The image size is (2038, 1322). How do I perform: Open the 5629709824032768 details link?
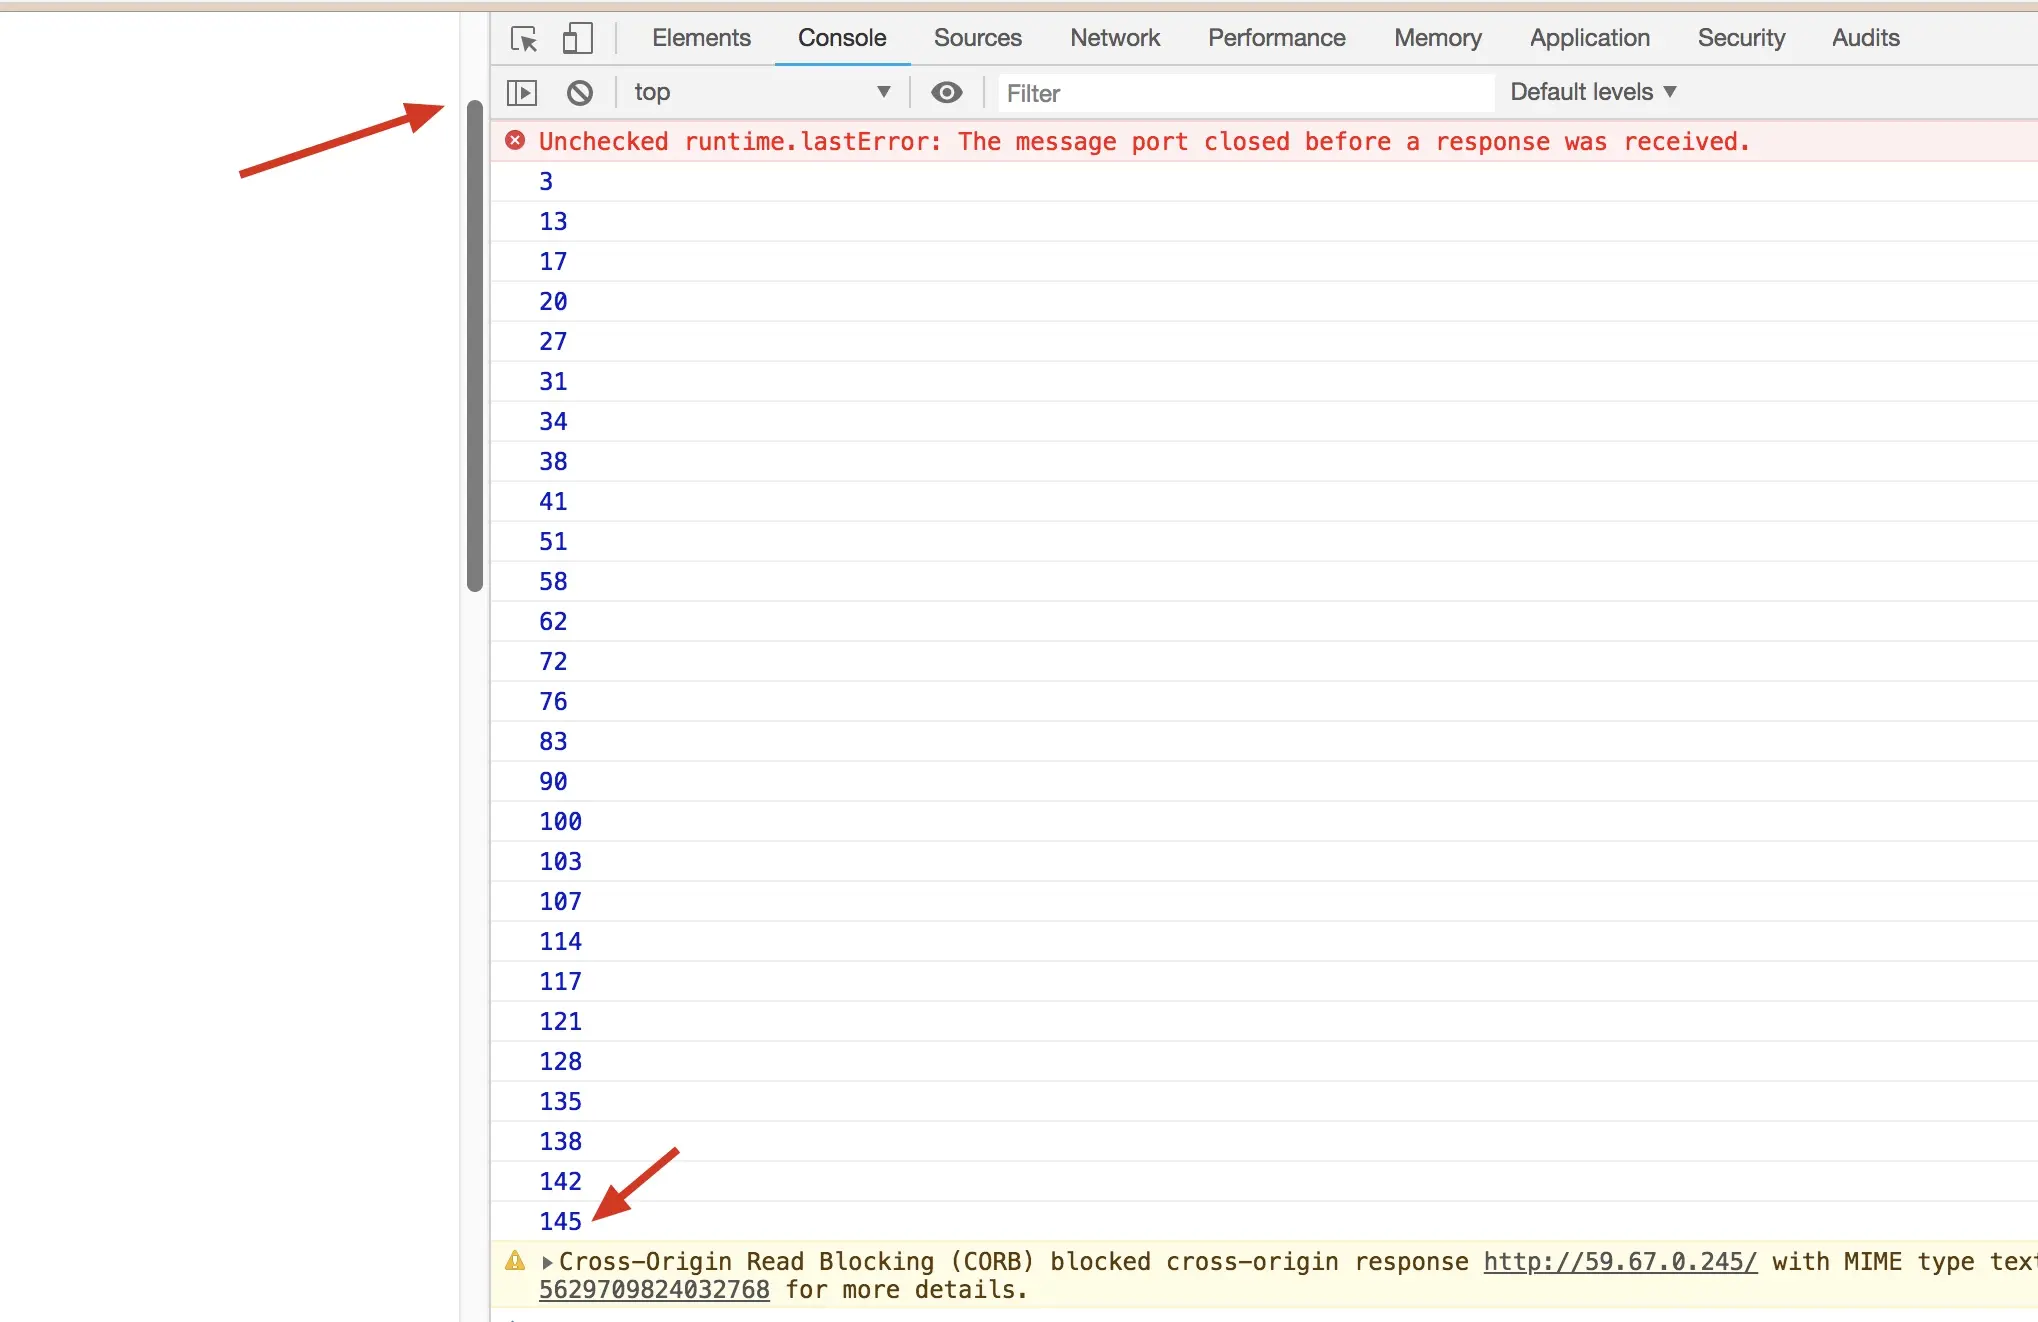tap(654, 1290)
